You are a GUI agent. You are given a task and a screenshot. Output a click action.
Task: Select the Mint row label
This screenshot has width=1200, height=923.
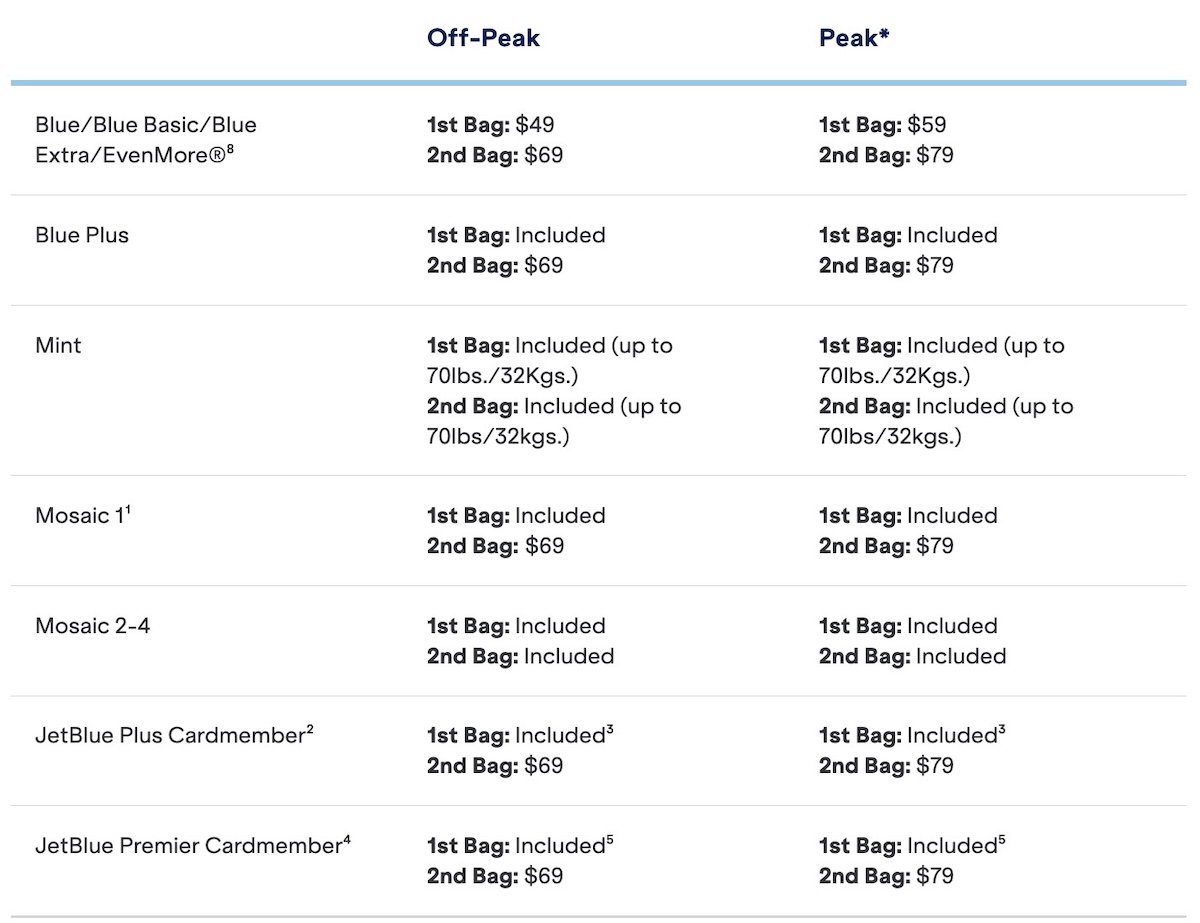[x=58, y=346]
